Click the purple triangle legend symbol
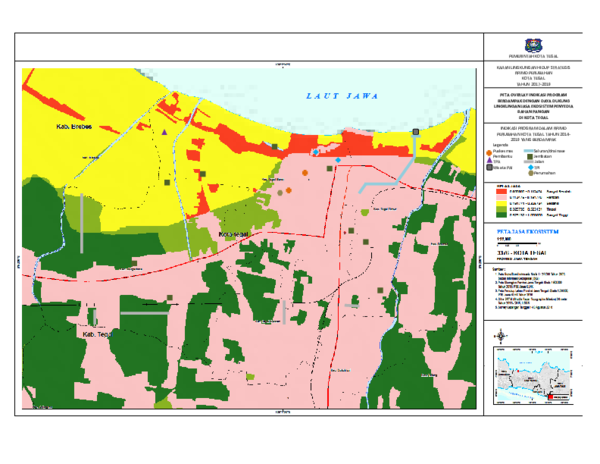Viewport: 600px width, 464px height. point(487,157)
